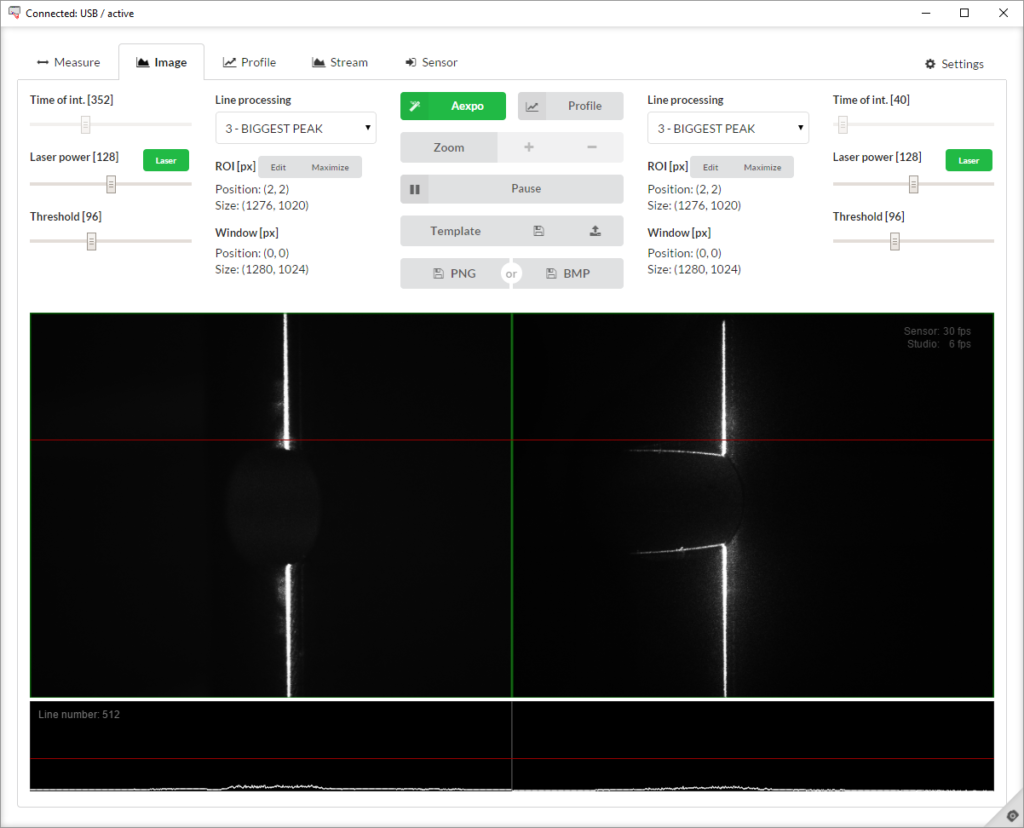This screenshot has height=828, width=1024.
Task: Open the Sensor tab
Action: 431,62
